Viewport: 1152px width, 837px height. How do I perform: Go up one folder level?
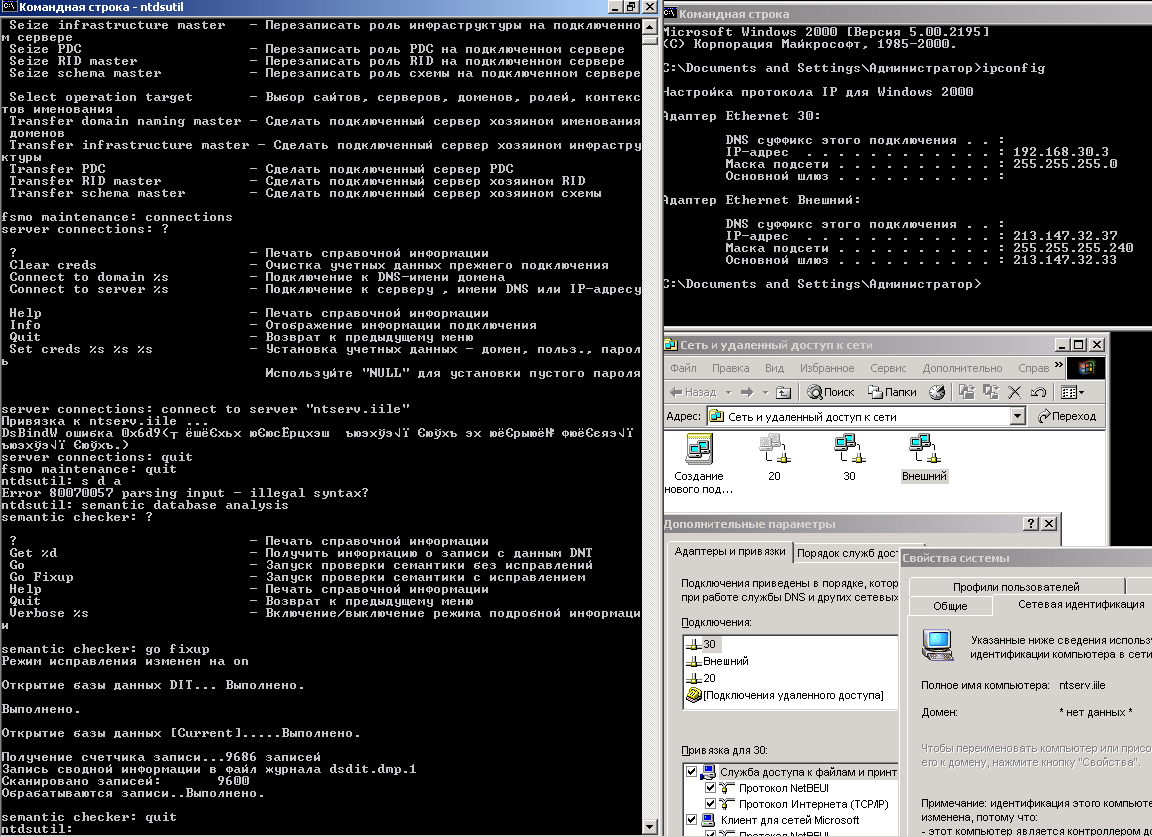[784, 392]
